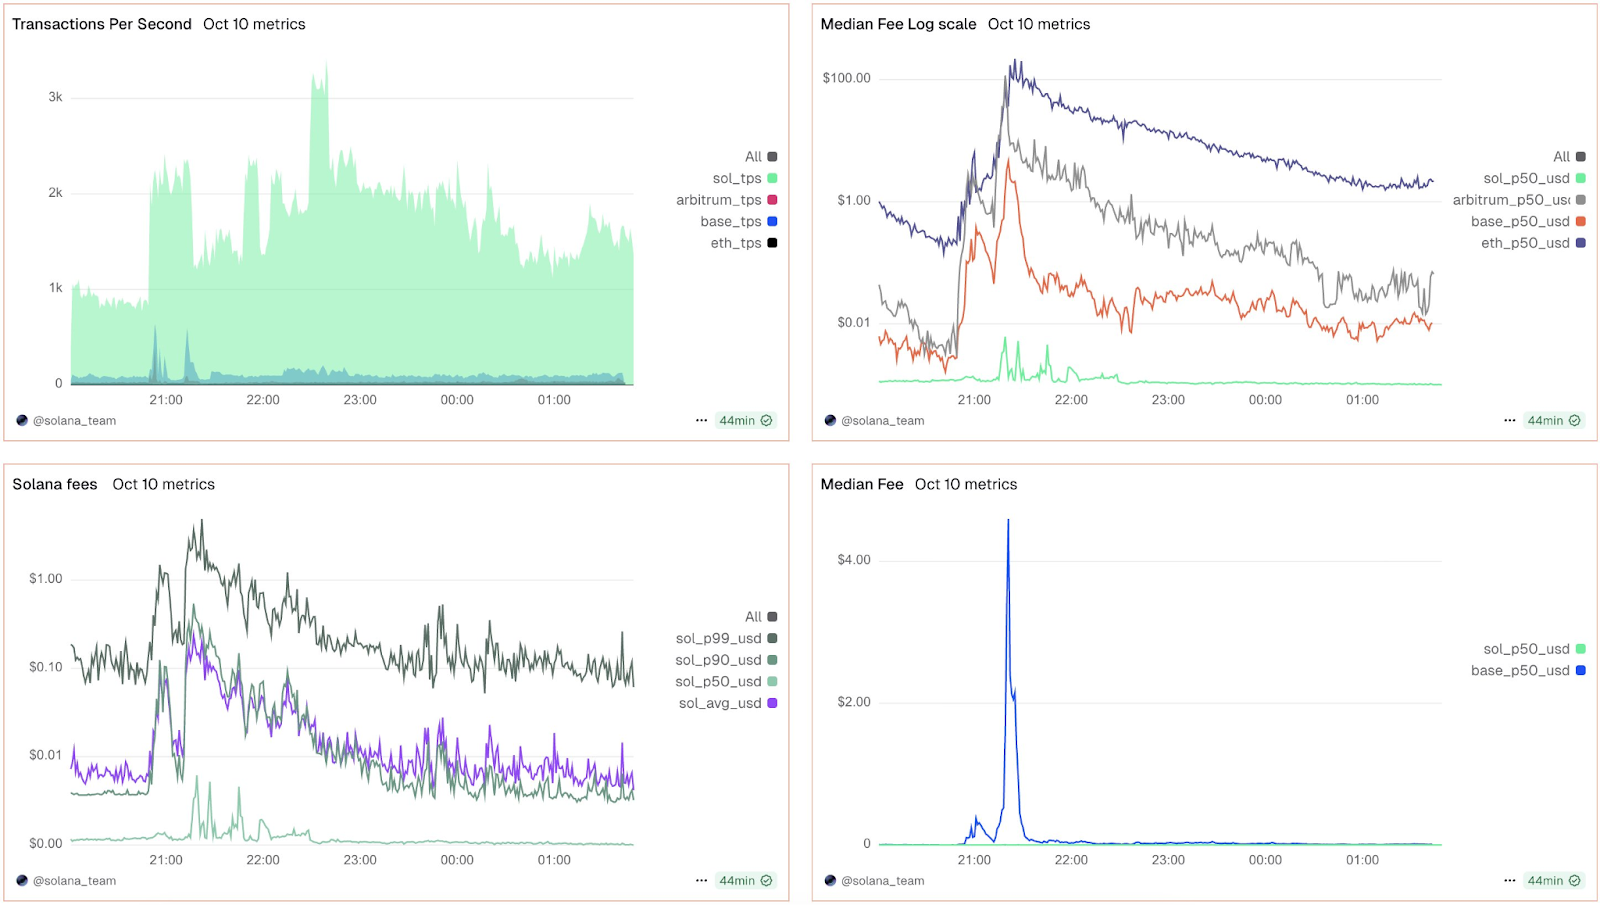Toggle base_p50_usd series in Median Fee legend

pos(1528,670)
